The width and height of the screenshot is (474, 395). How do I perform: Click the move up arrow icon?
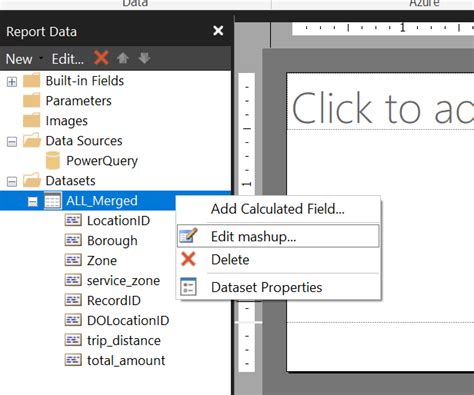(123, 58)
